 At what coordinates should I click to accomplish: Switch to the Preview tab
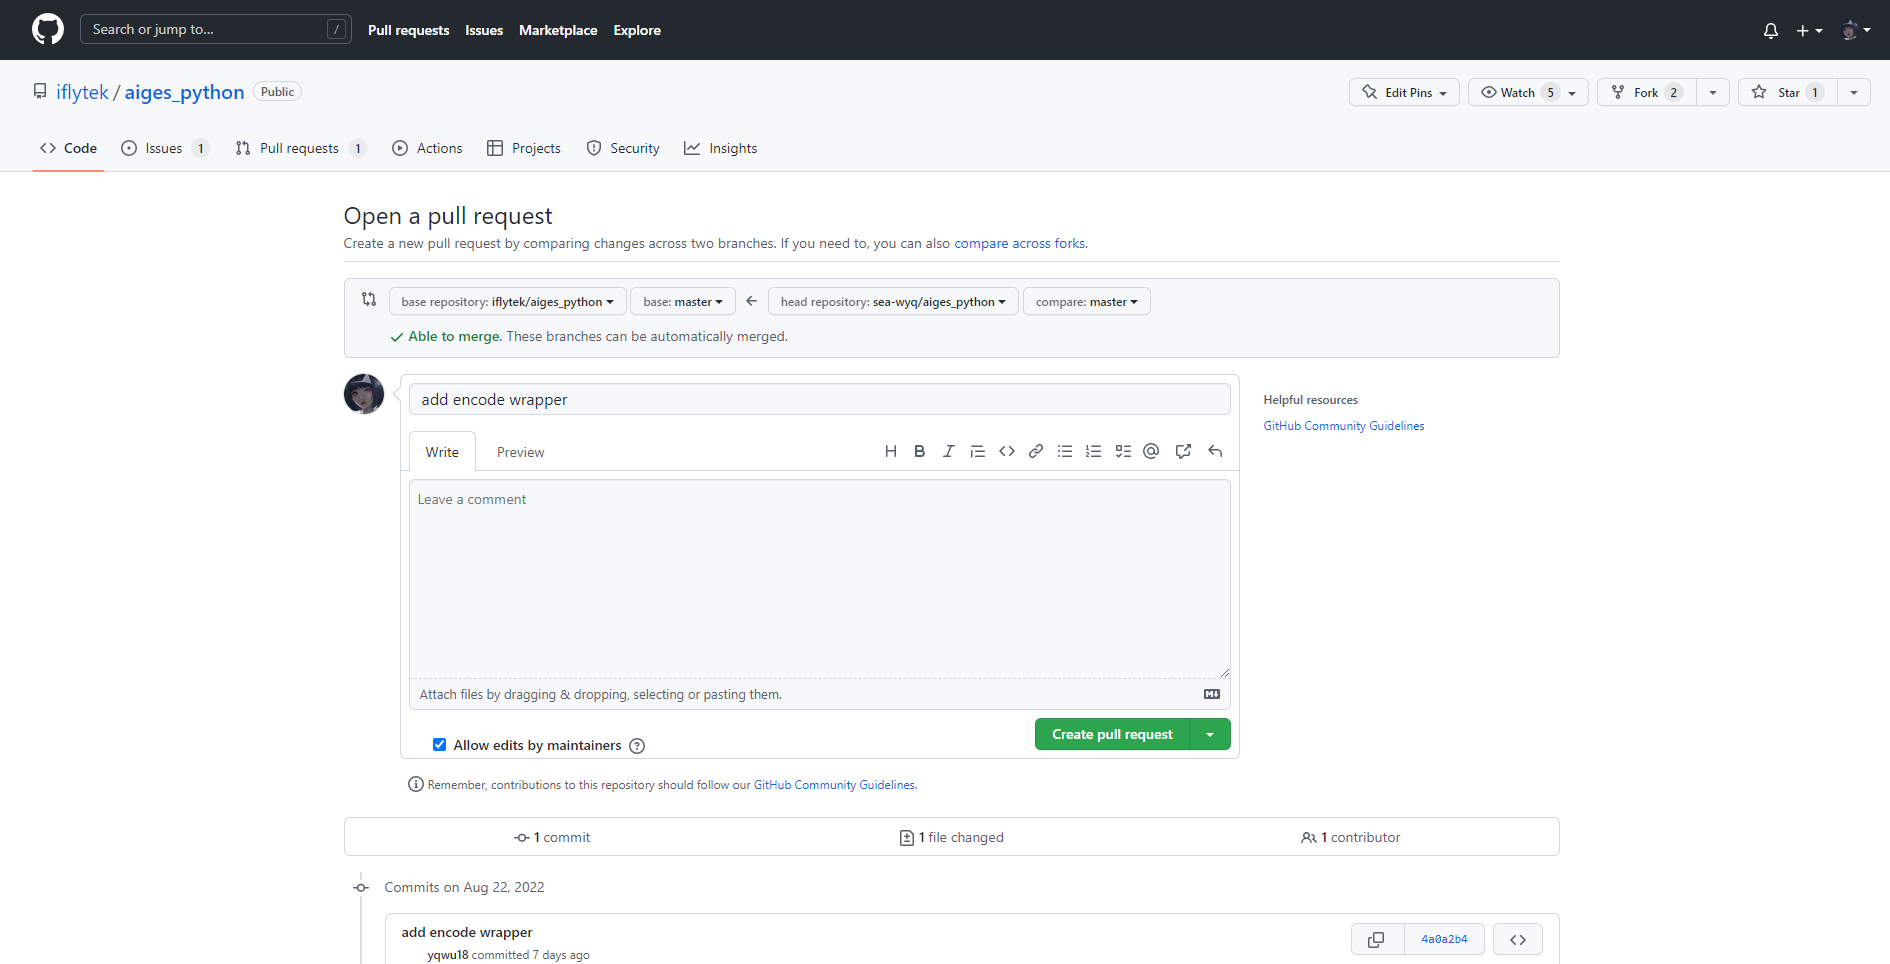pos(520,452)
